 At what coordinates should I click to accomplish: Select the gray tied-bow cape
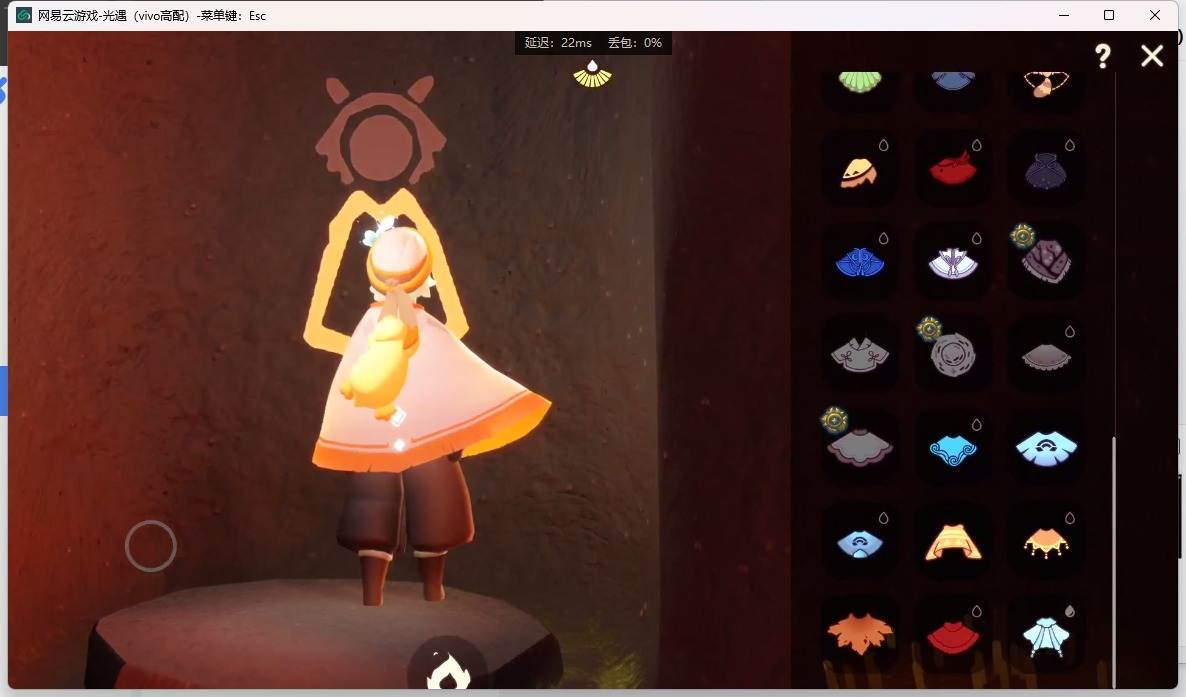[x=860, y=354]
